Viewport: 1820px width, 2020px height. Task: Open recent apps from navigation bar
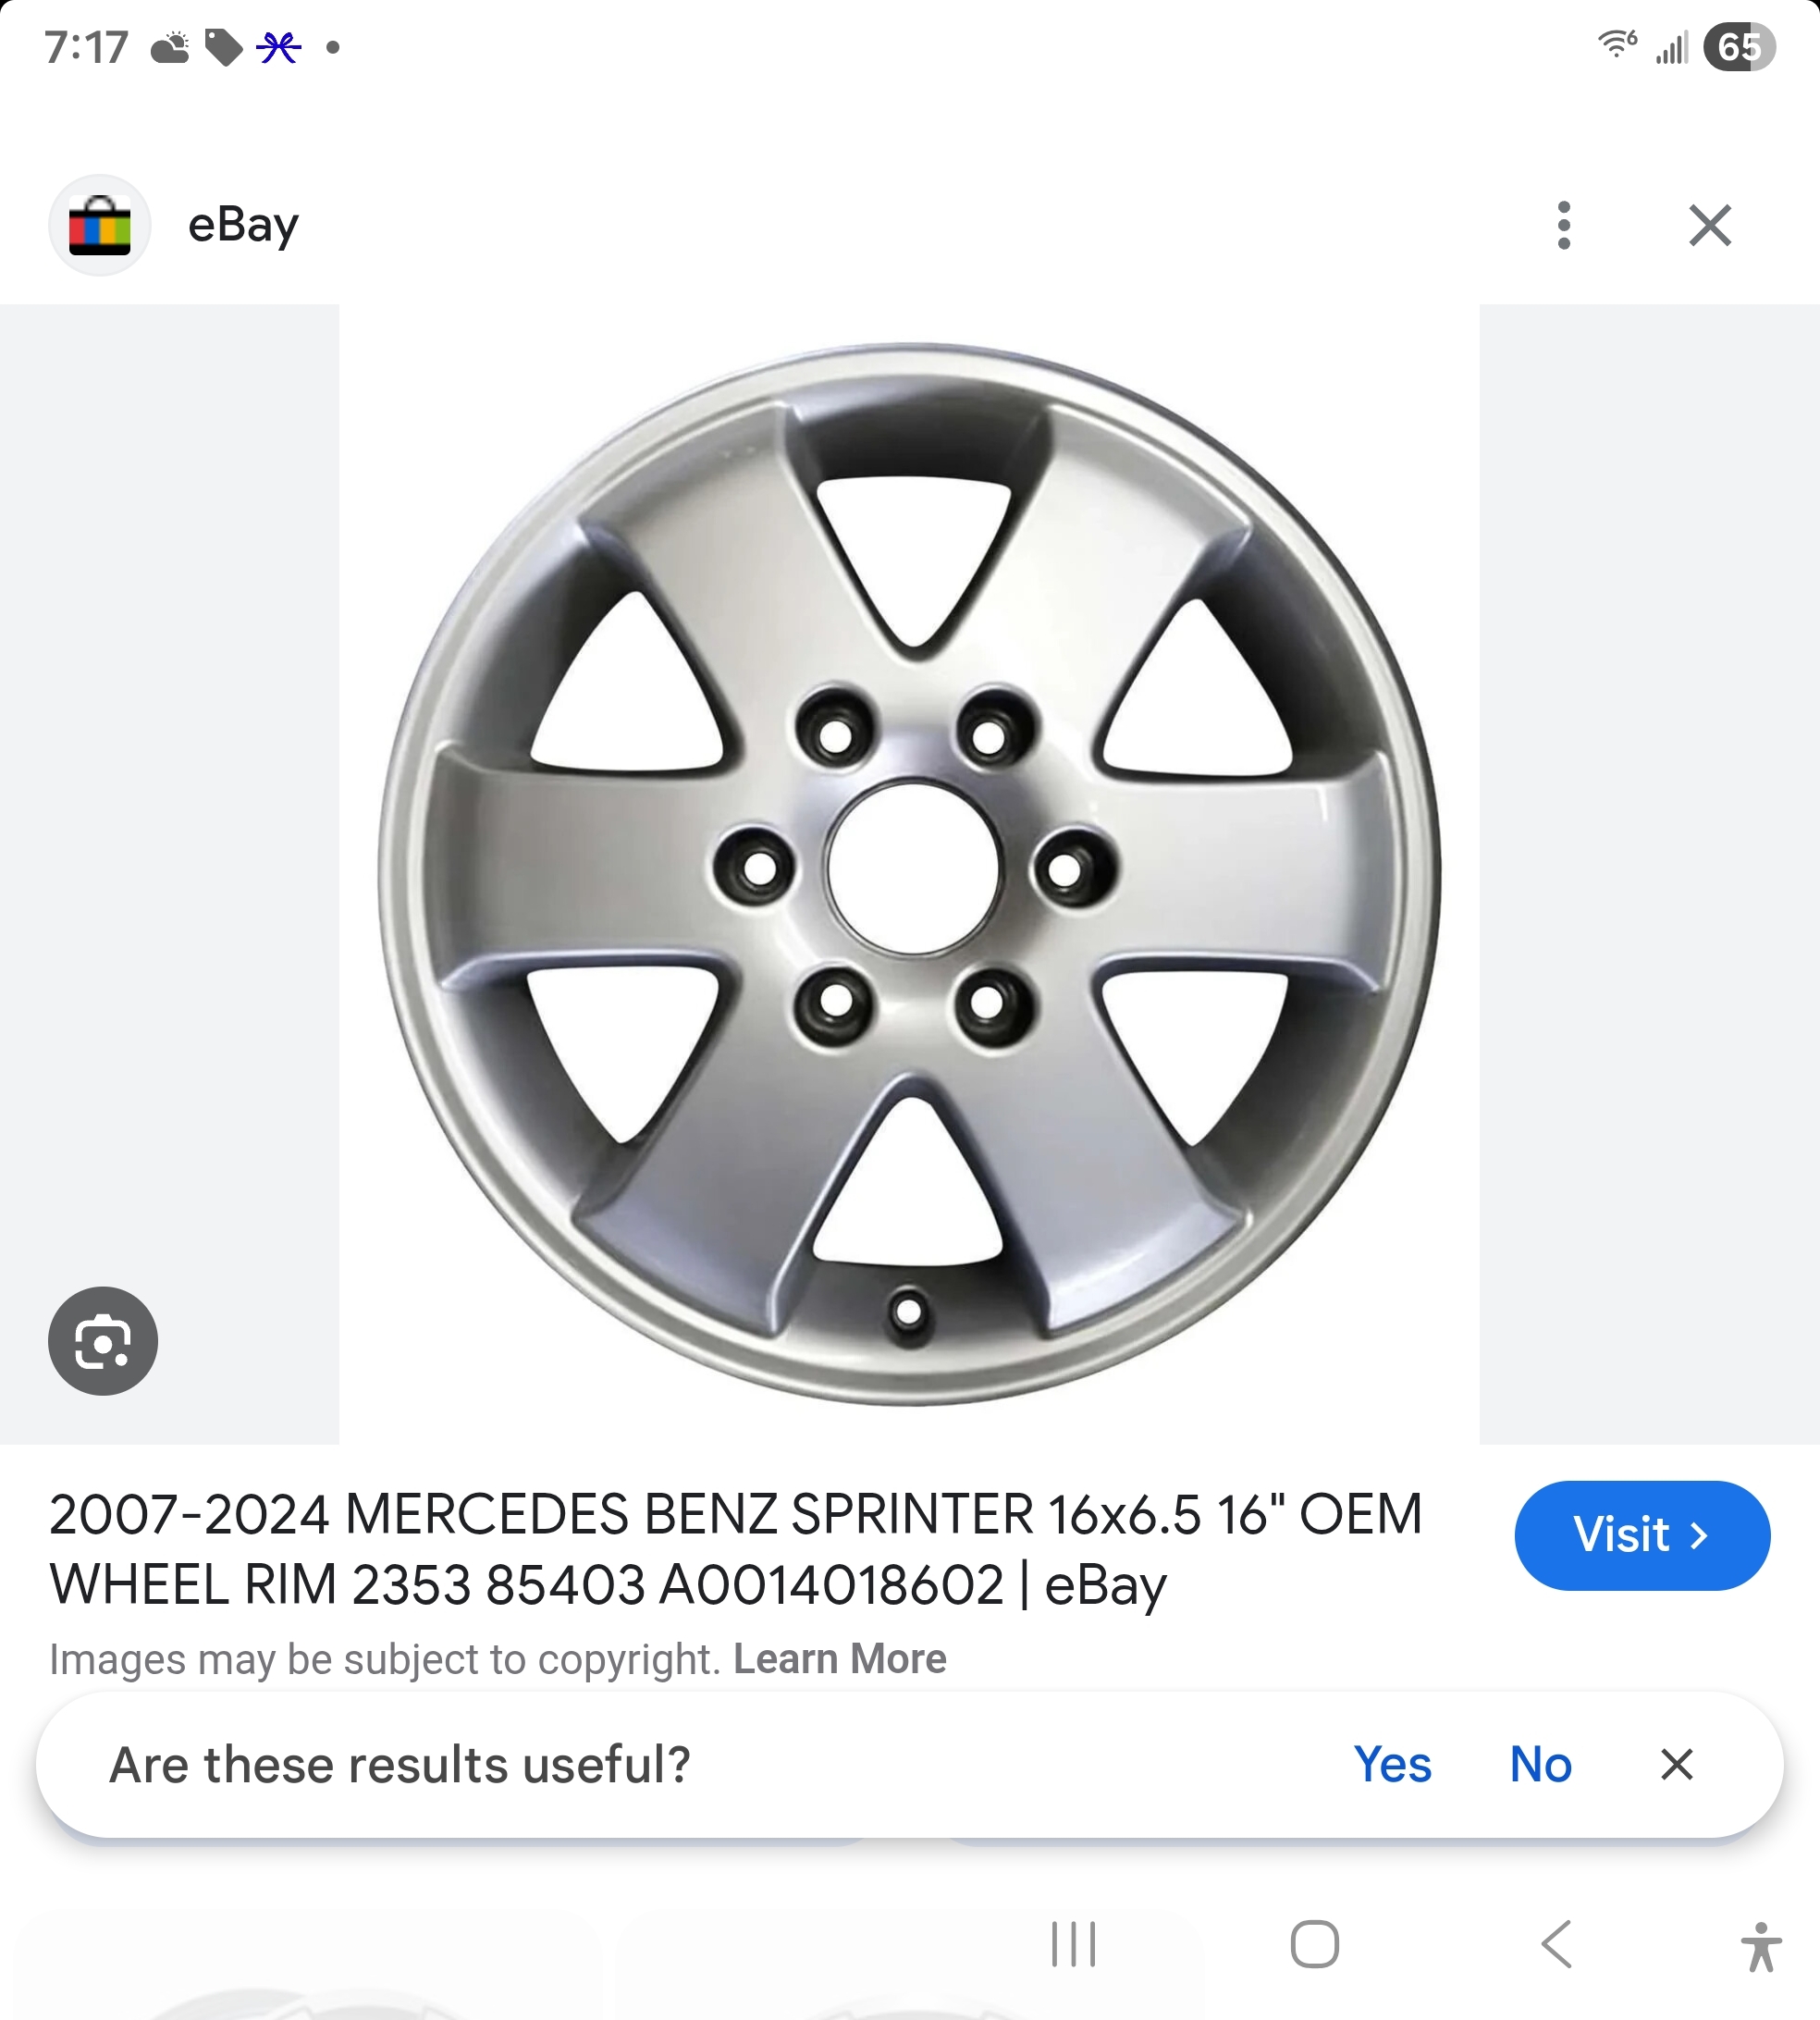(1073, 1945)
